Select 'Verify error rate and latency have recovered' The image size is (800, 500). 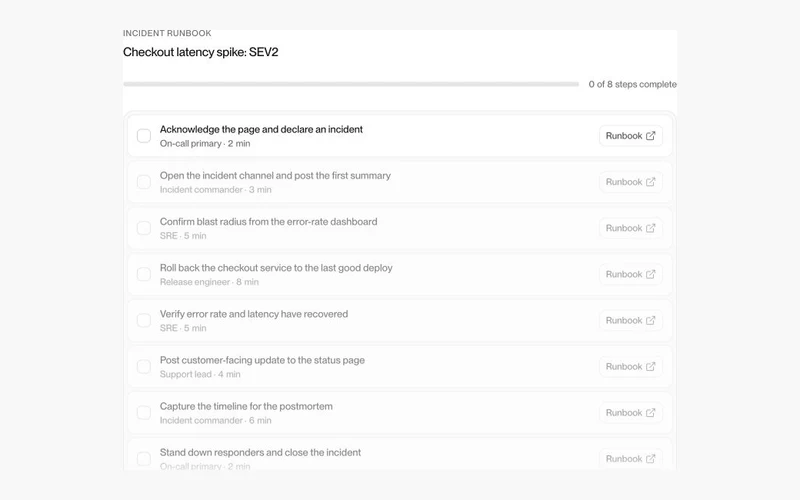tap(254, 314)
